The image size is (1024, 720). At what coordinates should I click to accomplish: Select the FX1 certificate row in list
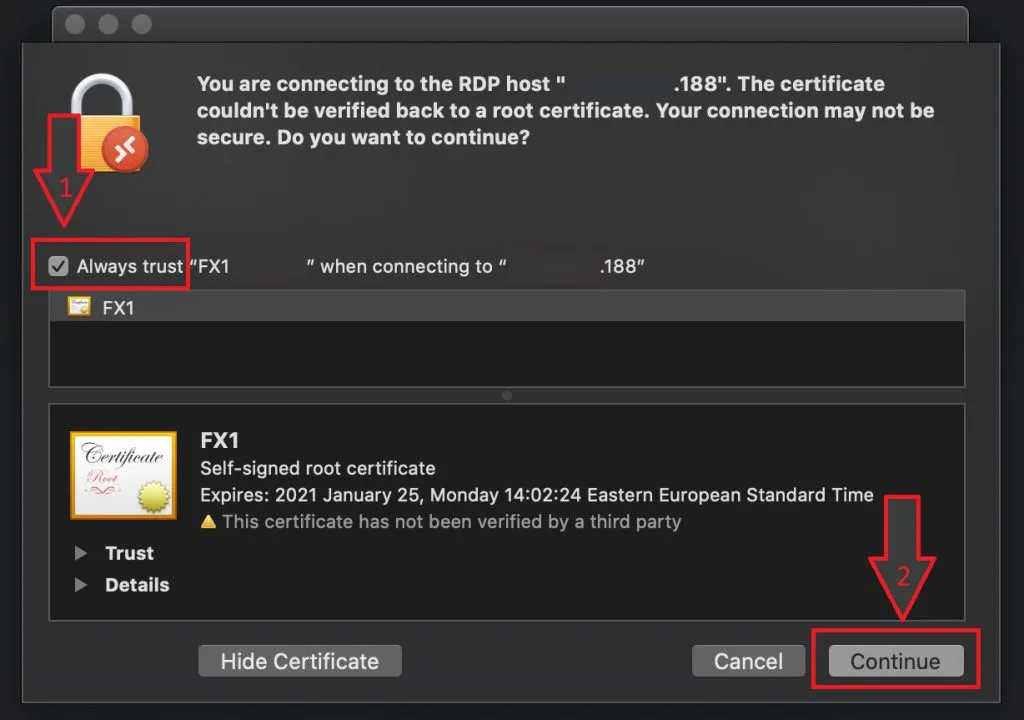[507, 307]
